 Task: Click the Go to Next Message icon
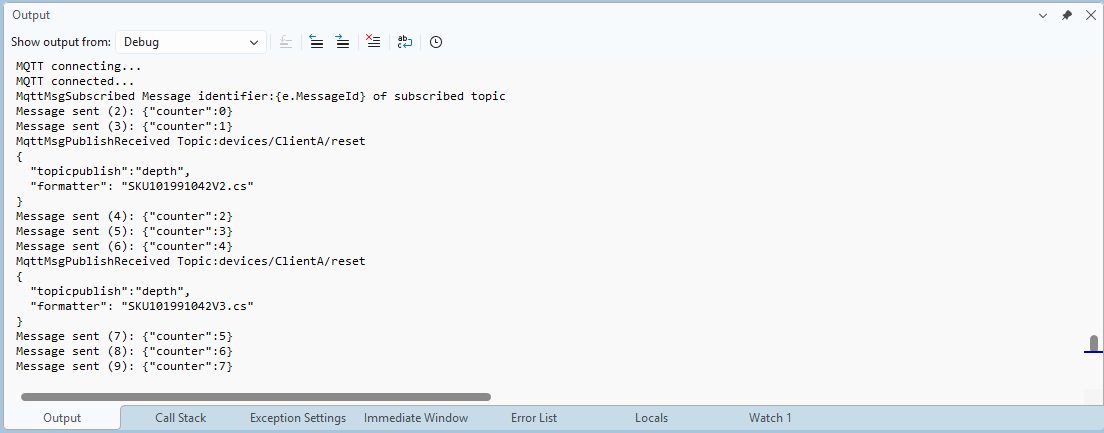pos(342,42)
